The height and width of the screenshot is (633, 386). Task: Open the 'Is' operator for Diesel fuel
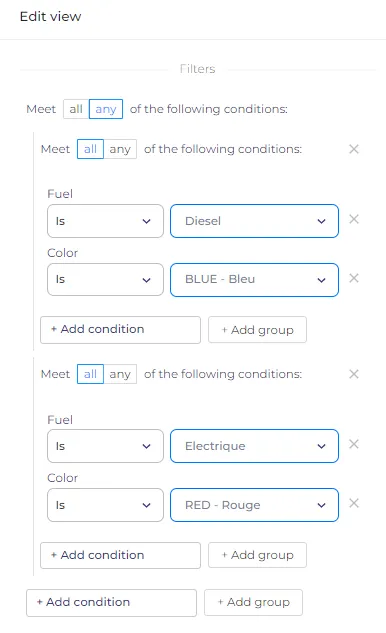point(105,221)
